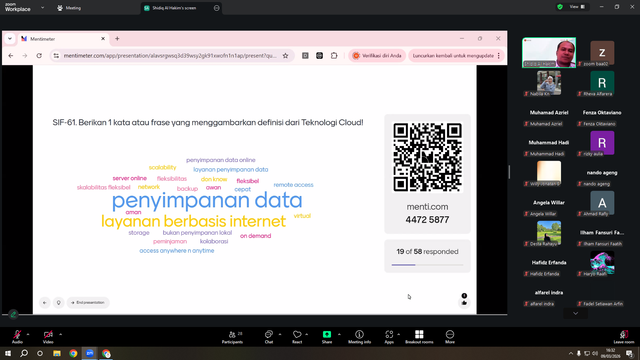Unmute using the Audio microphone icon
Image resolution: width=640 pixels, height=360 pixels.
tap(17, 334)
